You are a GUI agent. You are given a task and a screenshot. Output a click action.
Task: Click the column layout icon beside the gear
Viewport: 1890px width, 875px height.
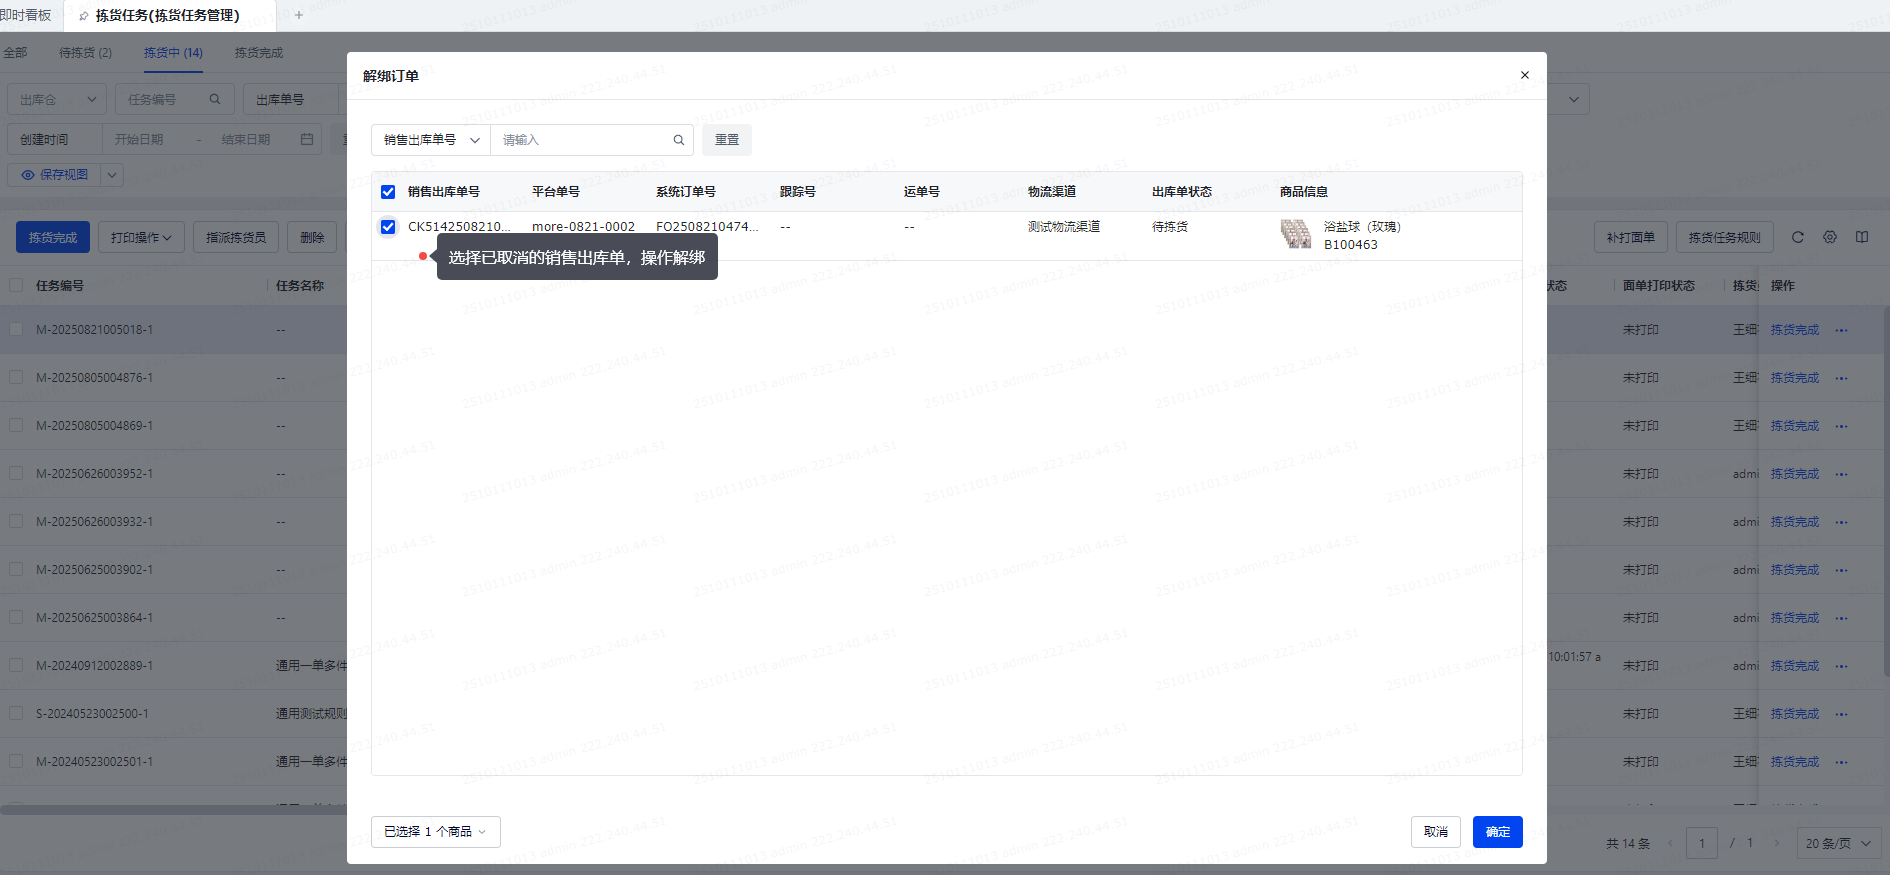(x=1862, y=237)
